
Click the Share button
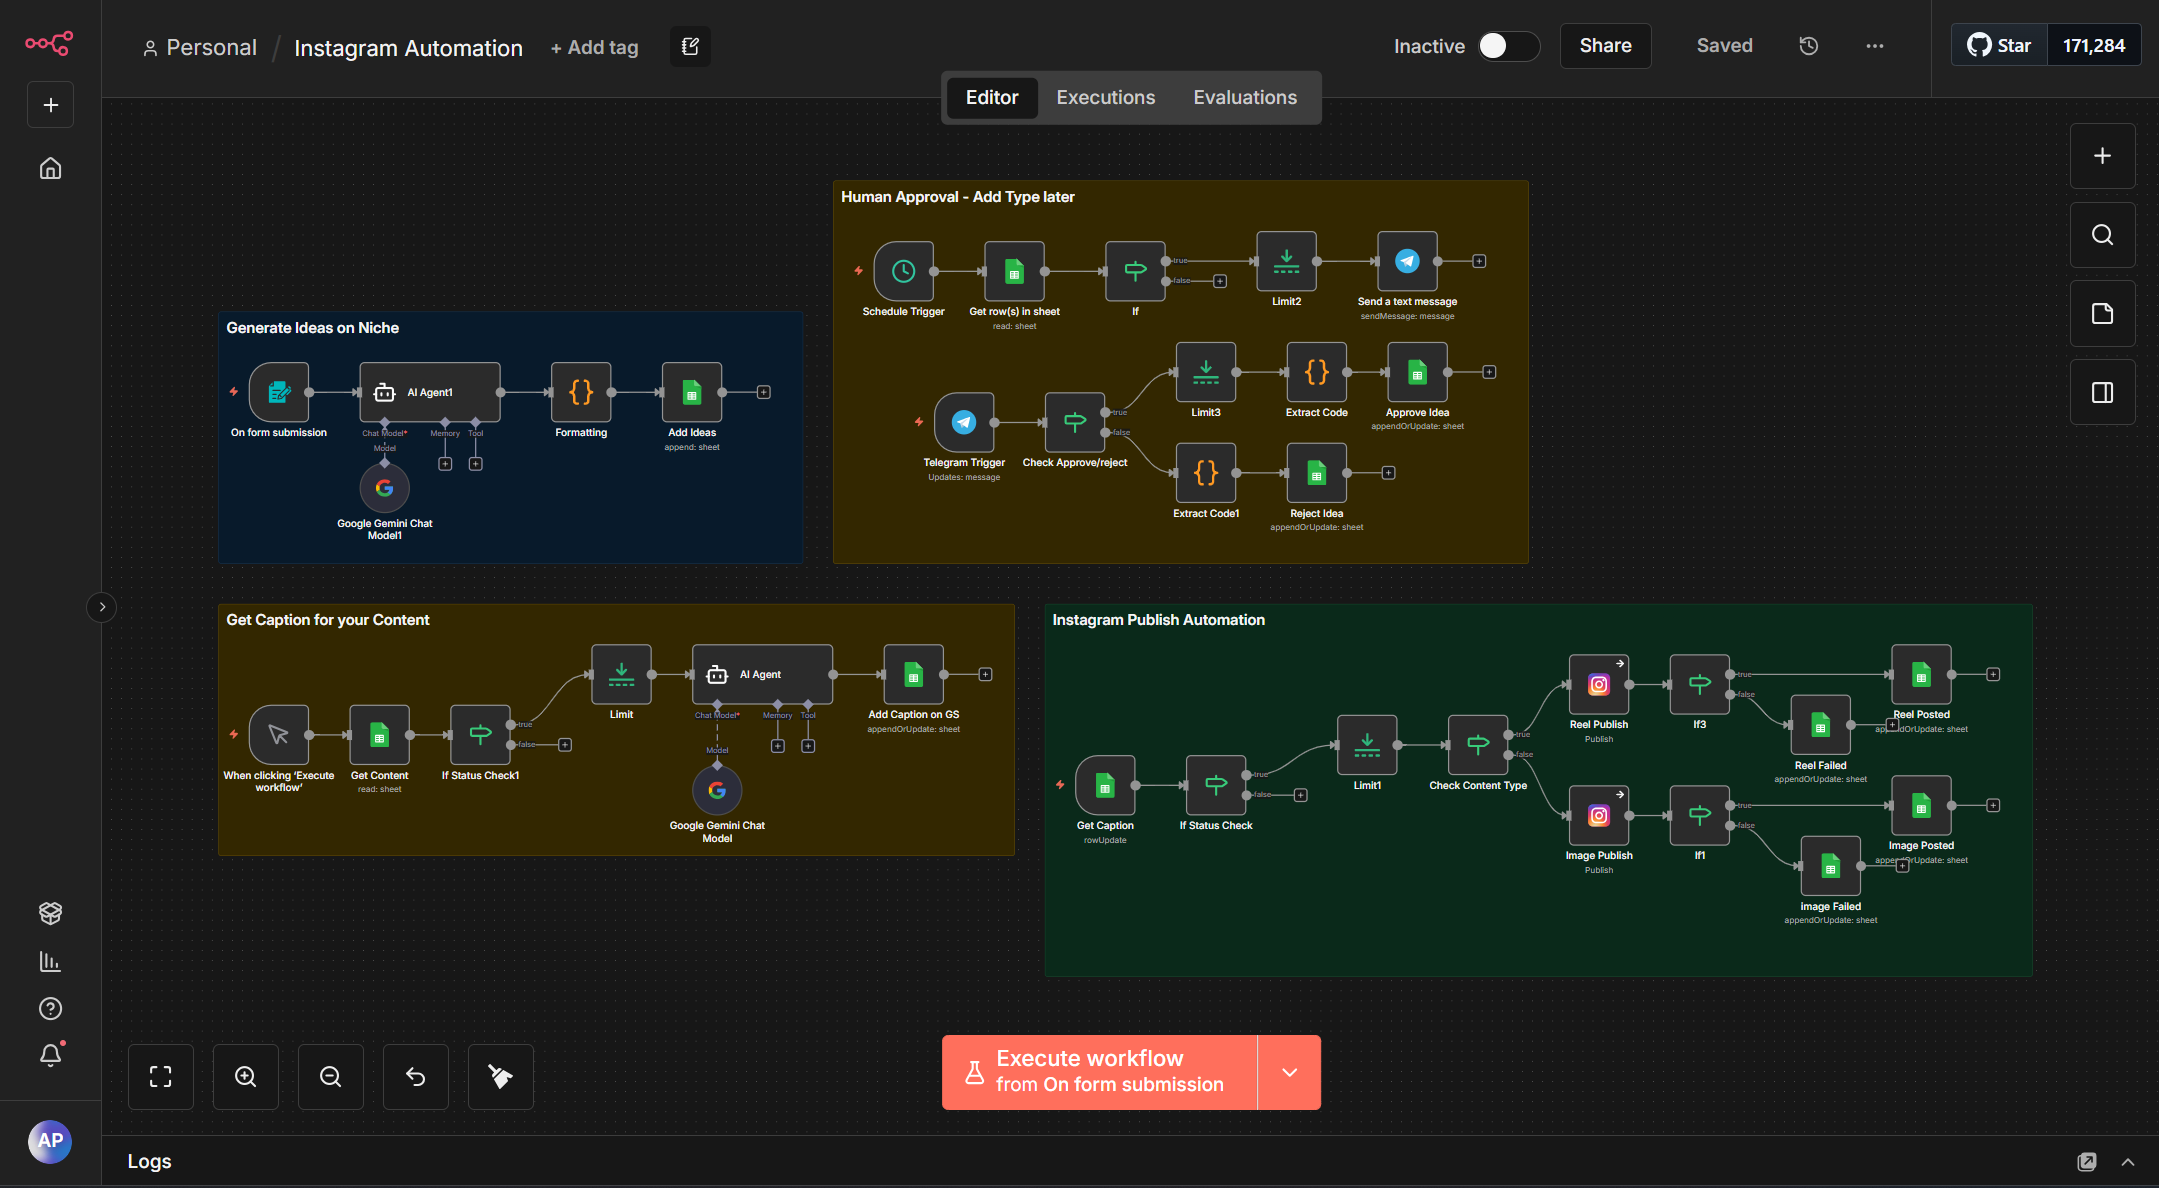(x=1605, y=46)
